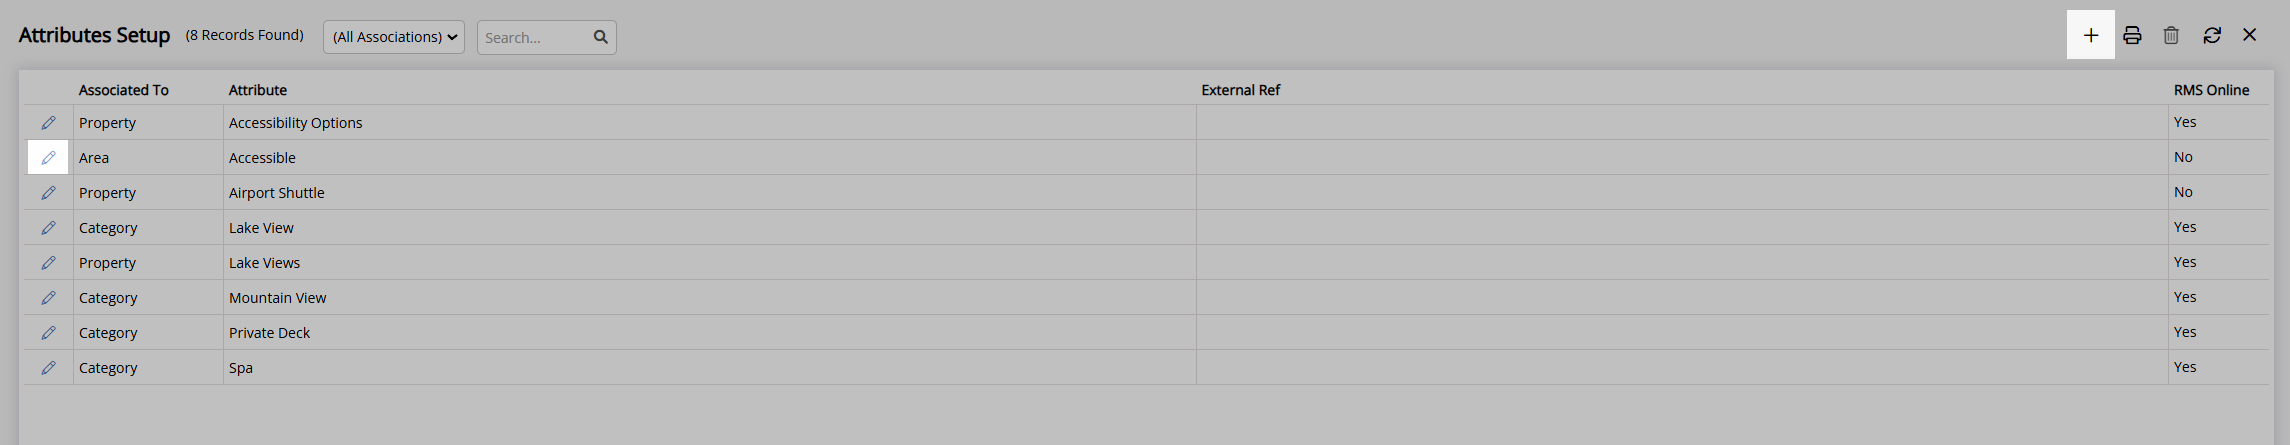Refresh the attributes list

coord(2212,35)
